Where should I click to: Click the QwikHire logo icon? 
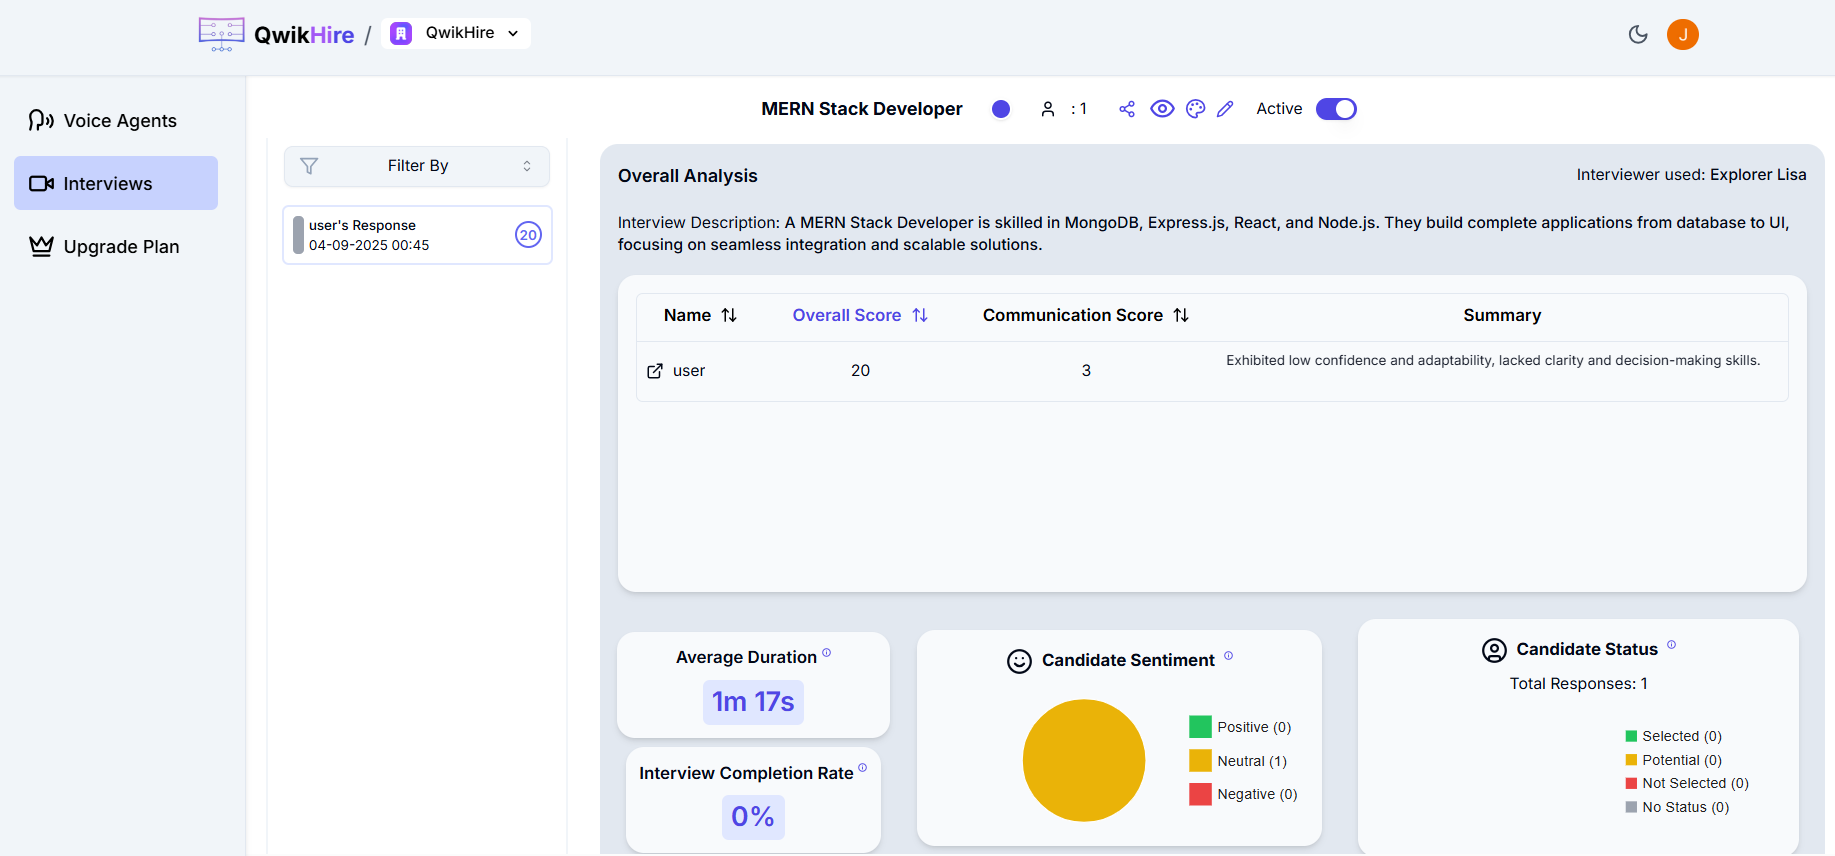coord(221,34)
